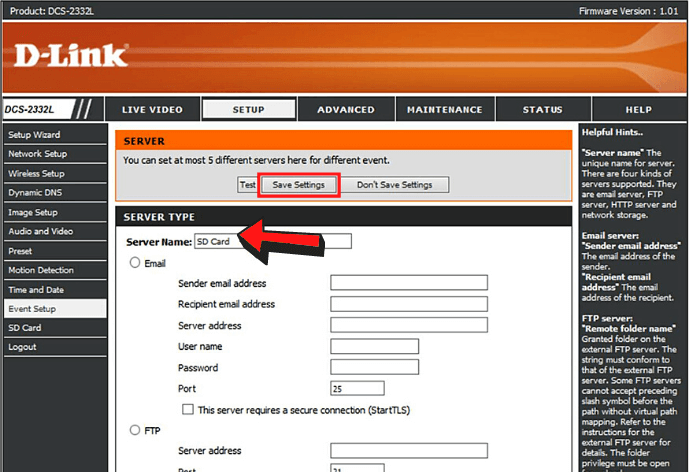
Task: Click the Sender email address field
Action: (x=409, y=283)
